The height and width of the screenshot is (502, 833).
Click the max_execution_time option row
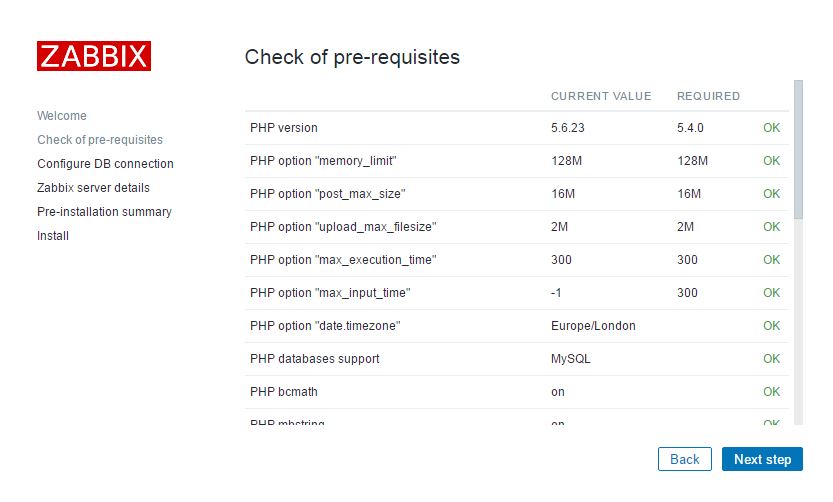click(x=343, y=260)
